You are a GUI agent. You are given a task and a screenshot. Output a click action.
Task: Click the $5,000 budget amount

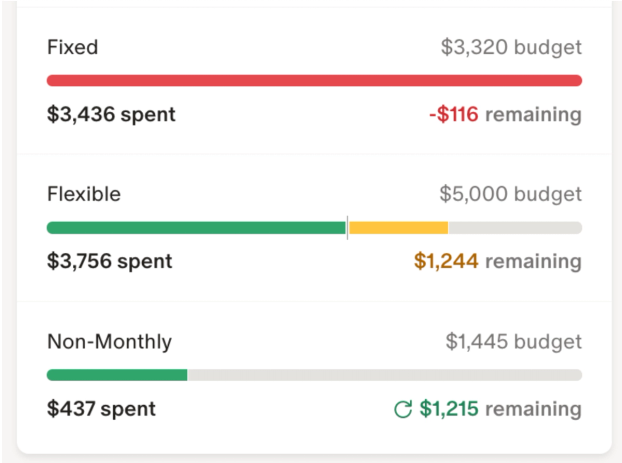tap(510, 194)
